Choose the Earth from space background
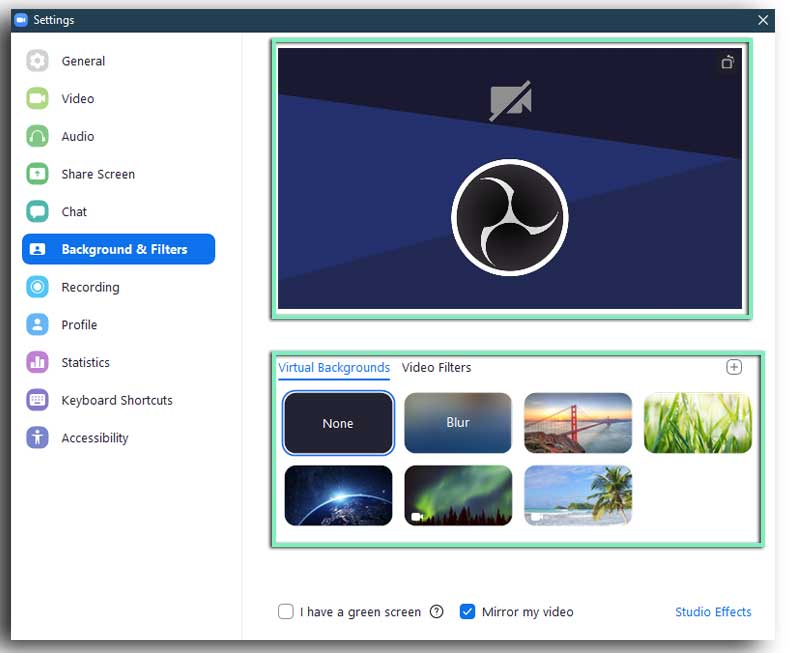The height and width of the screenshot is (653, 790). point(338,495)
